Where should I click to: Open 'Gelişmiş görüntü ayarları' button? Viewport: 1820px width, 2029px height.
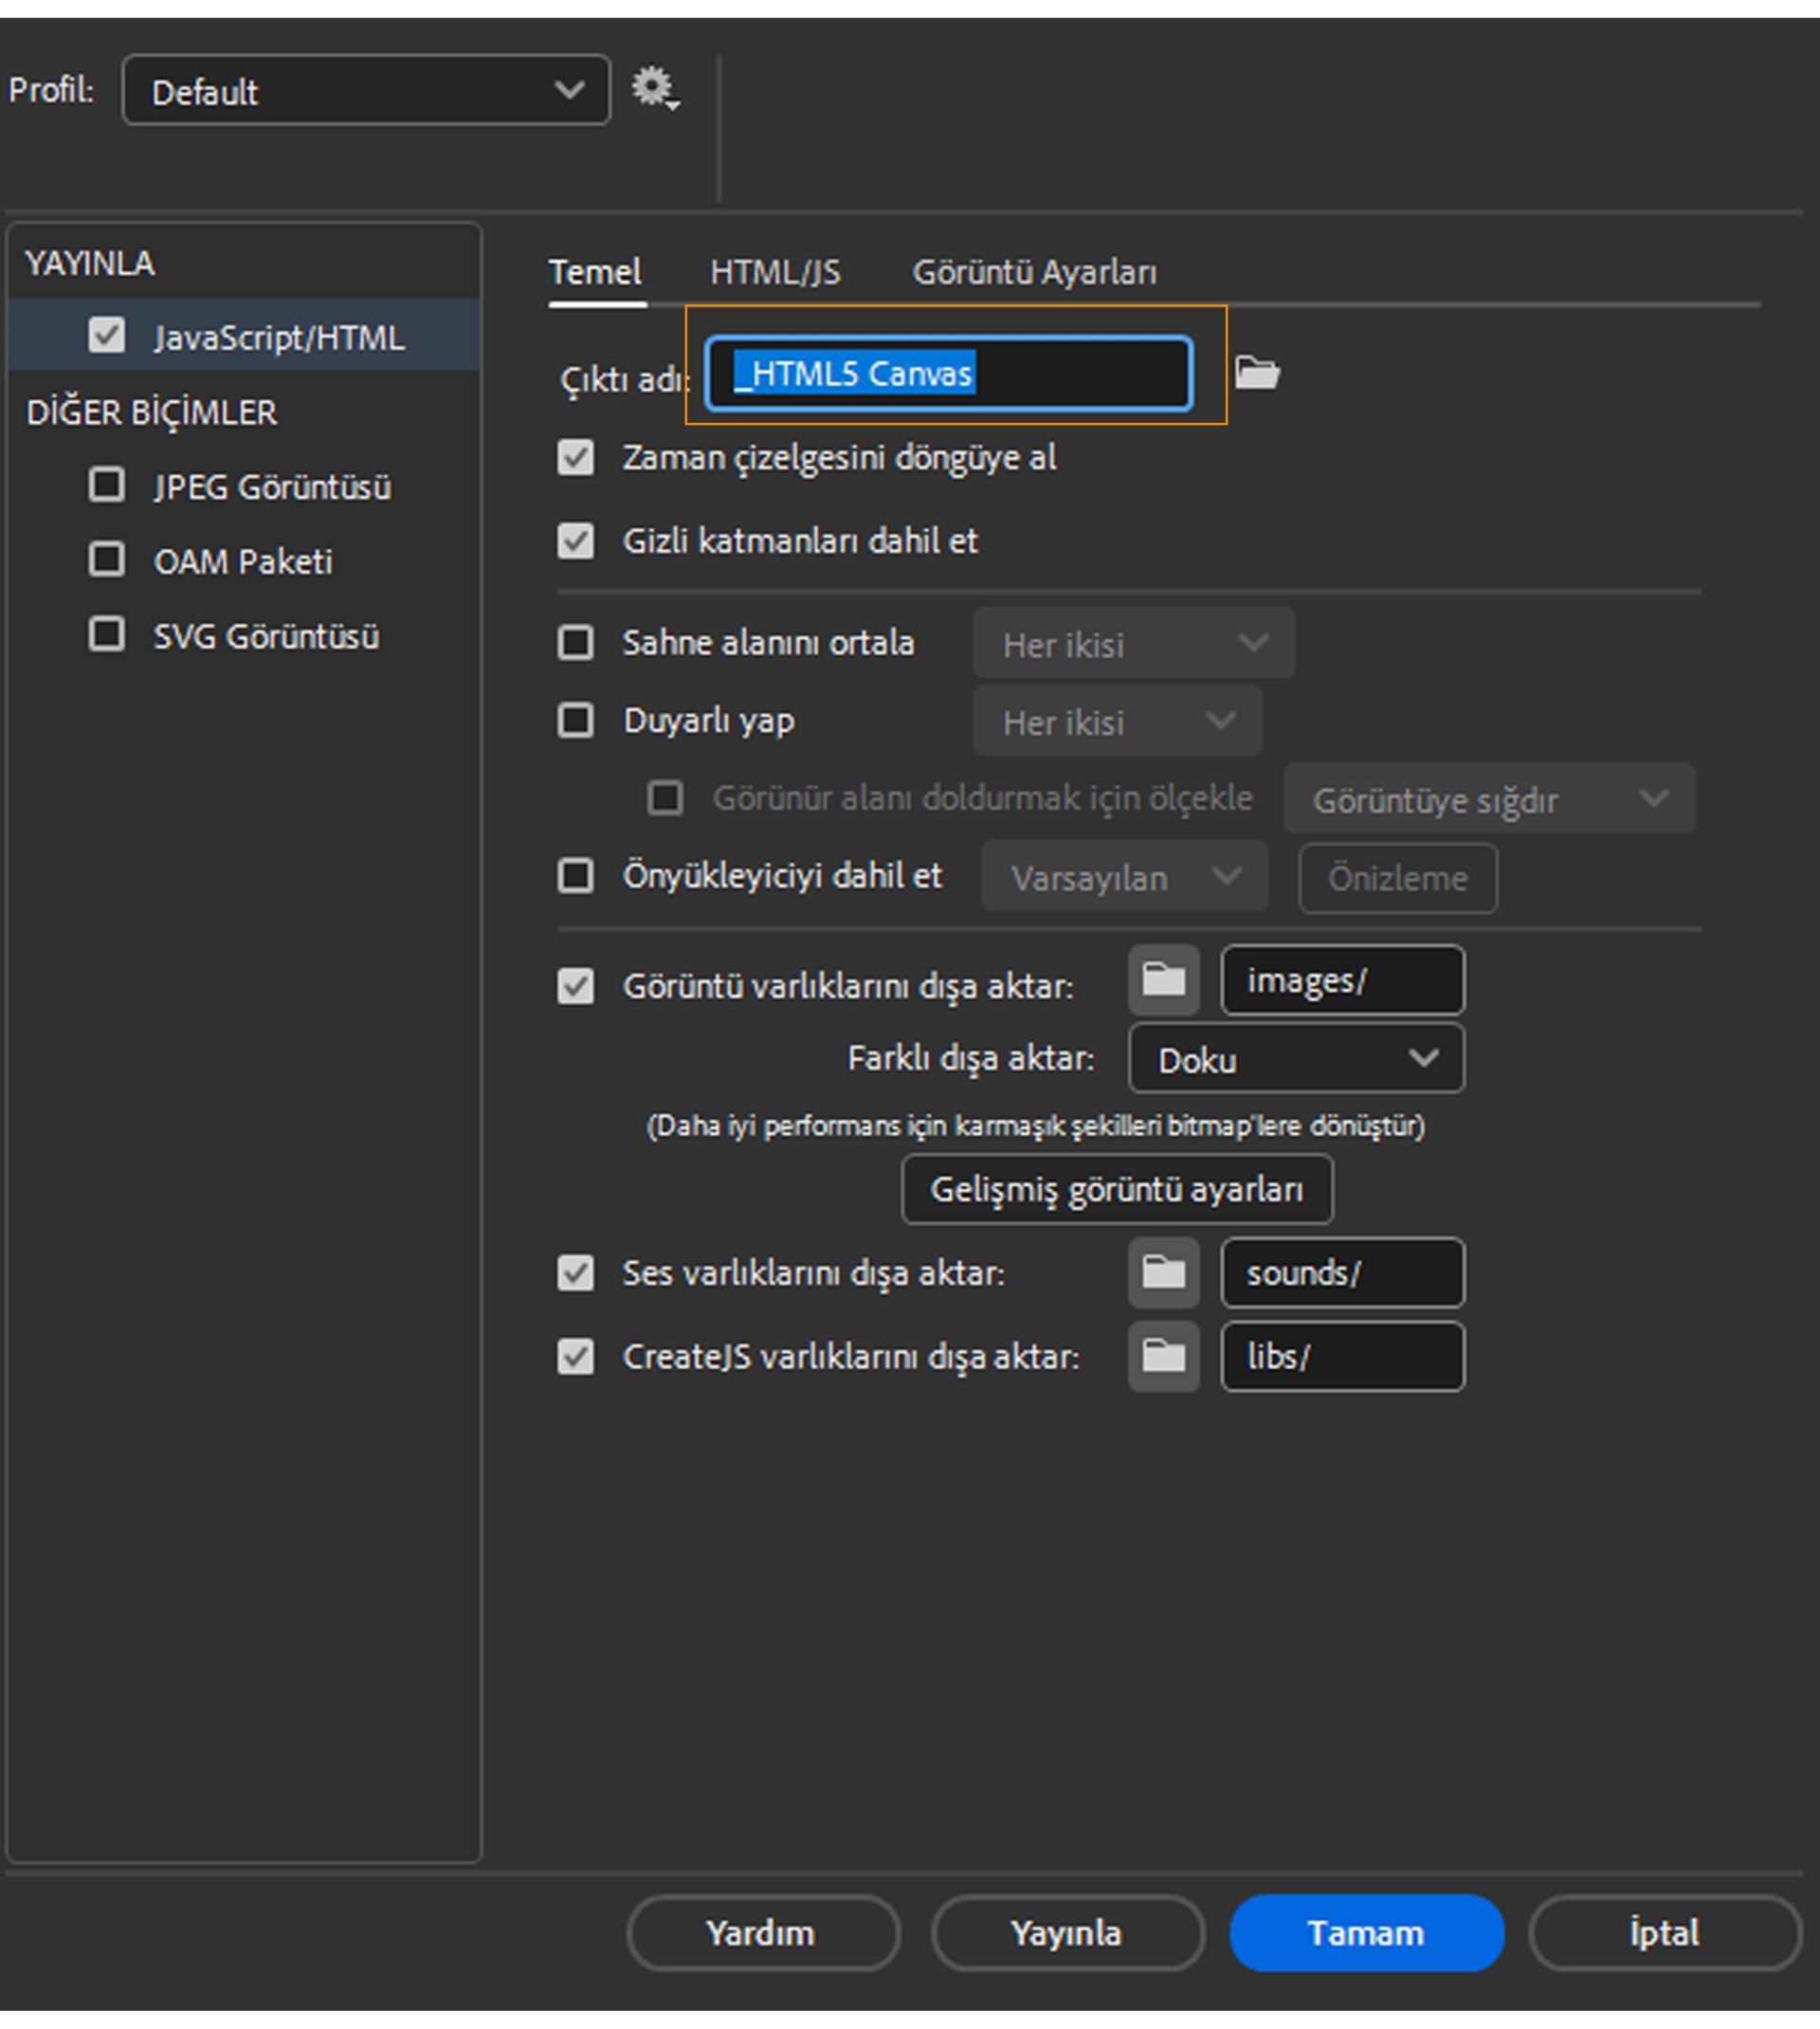(x=1117, y=1189)
